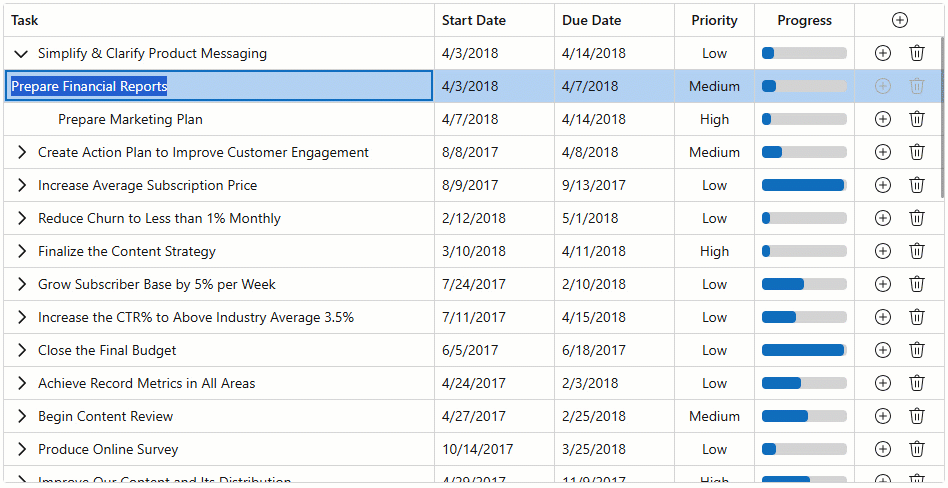
Task: Click progress bar of Increase the CTR% row
Action: (804, 317)
